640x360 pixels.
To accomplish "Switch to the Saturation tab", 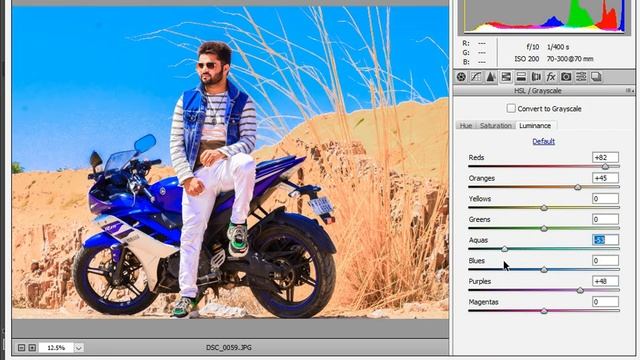I will (496, 126).
